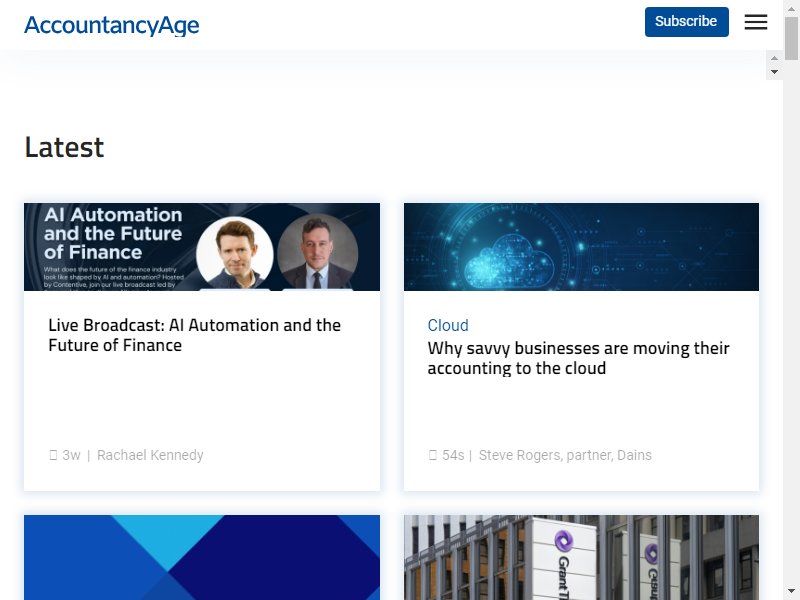Click author Rachael Kennedy
This screenshot has width=800, height=600.
pyautogui.click(x=150, y=455)
